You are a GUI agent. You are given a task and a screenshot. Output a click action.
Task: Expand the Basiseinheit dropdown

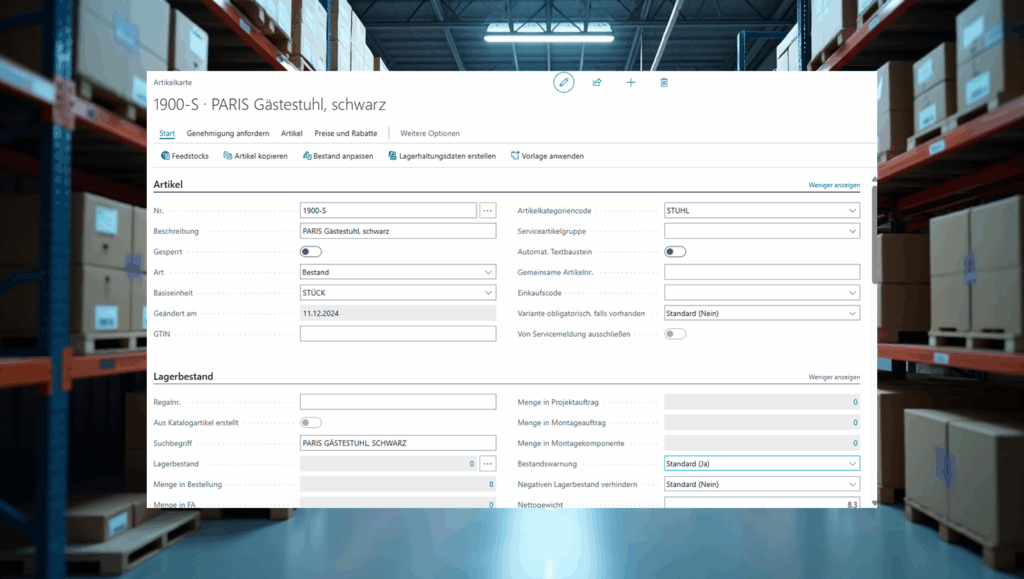pyautogui.click(x=398, y=293)
